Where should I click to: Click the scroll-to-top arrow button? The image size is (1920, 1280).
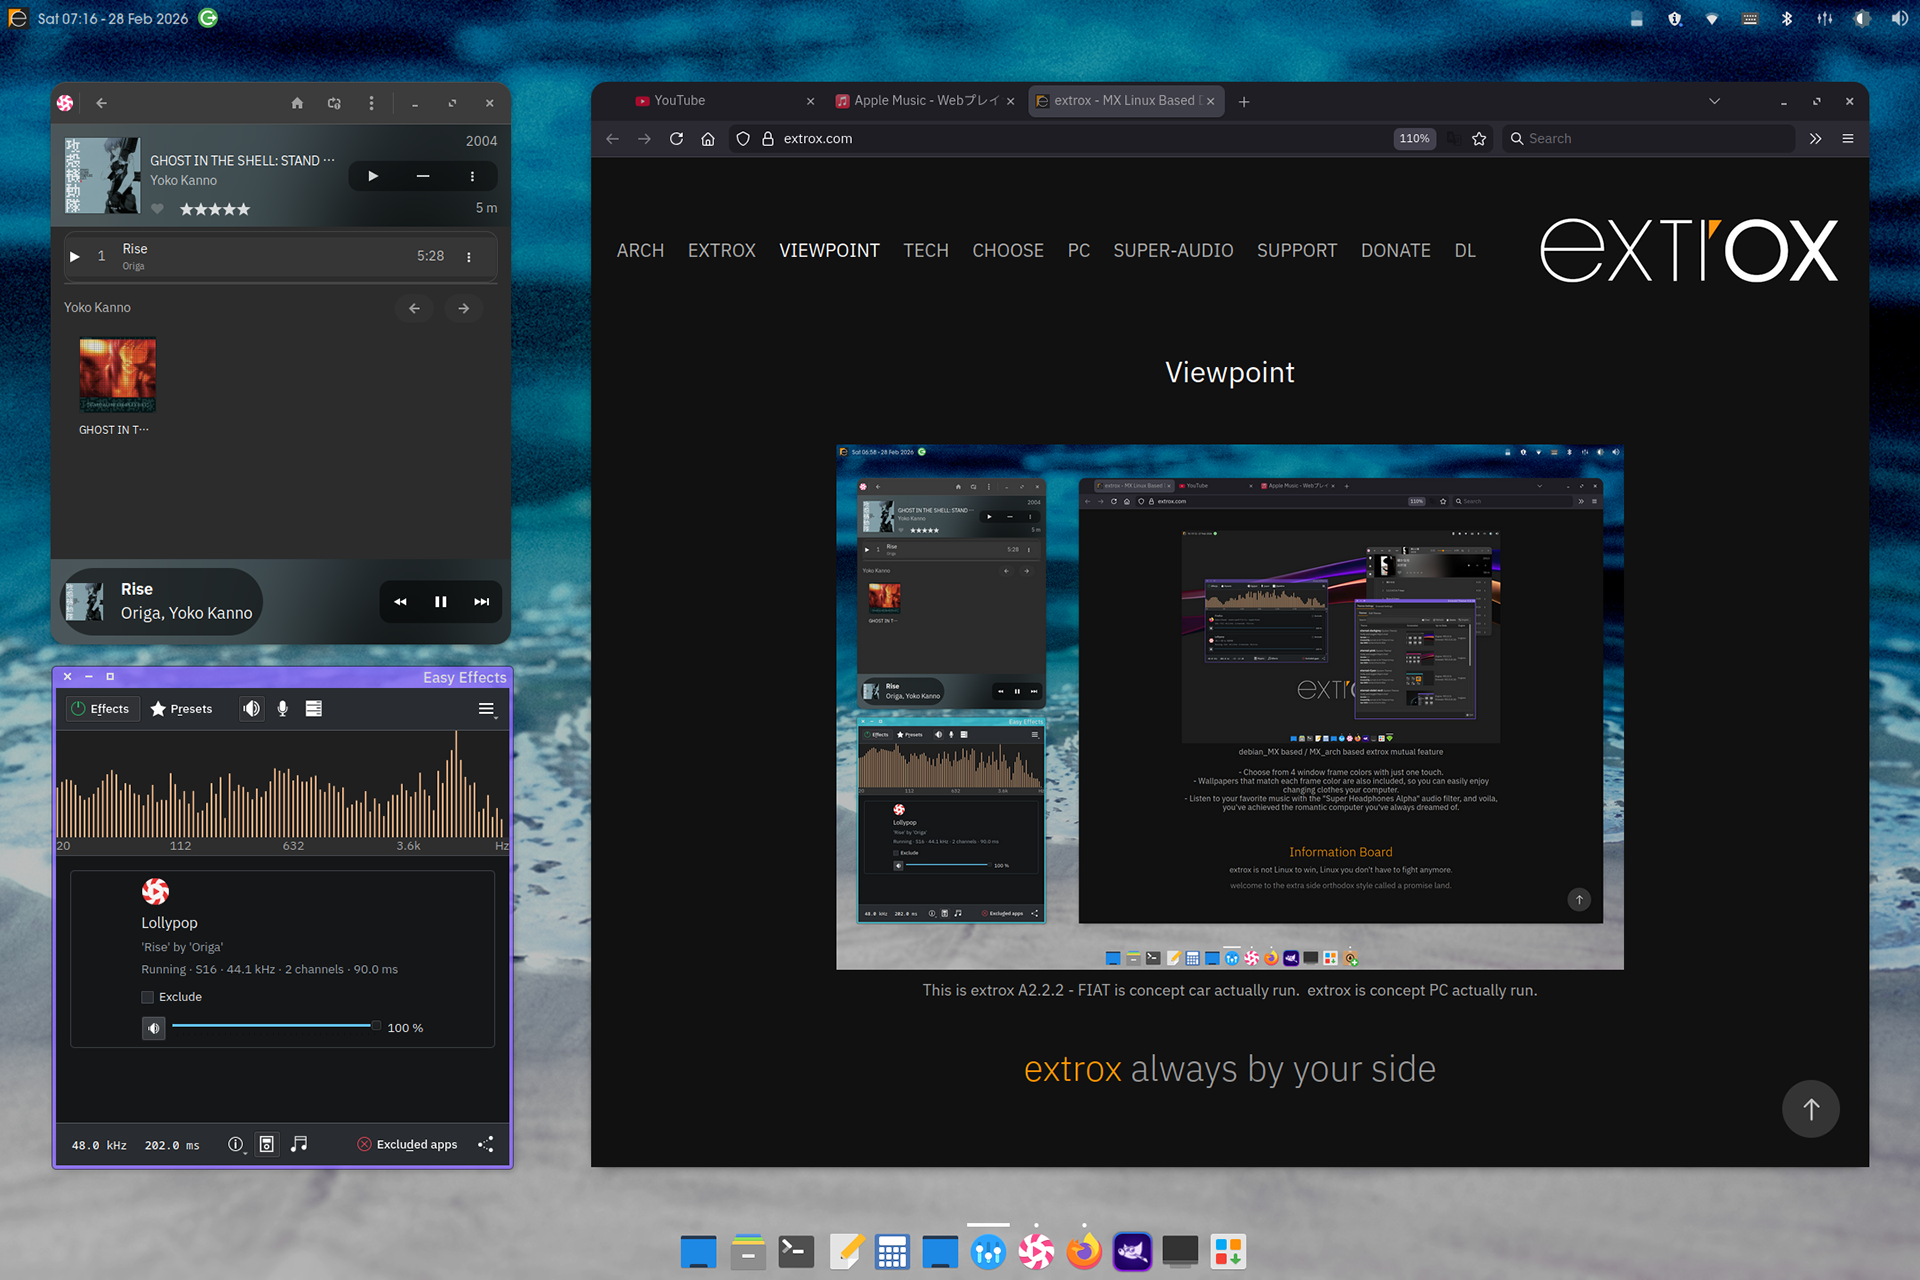click(1810, 1108)
